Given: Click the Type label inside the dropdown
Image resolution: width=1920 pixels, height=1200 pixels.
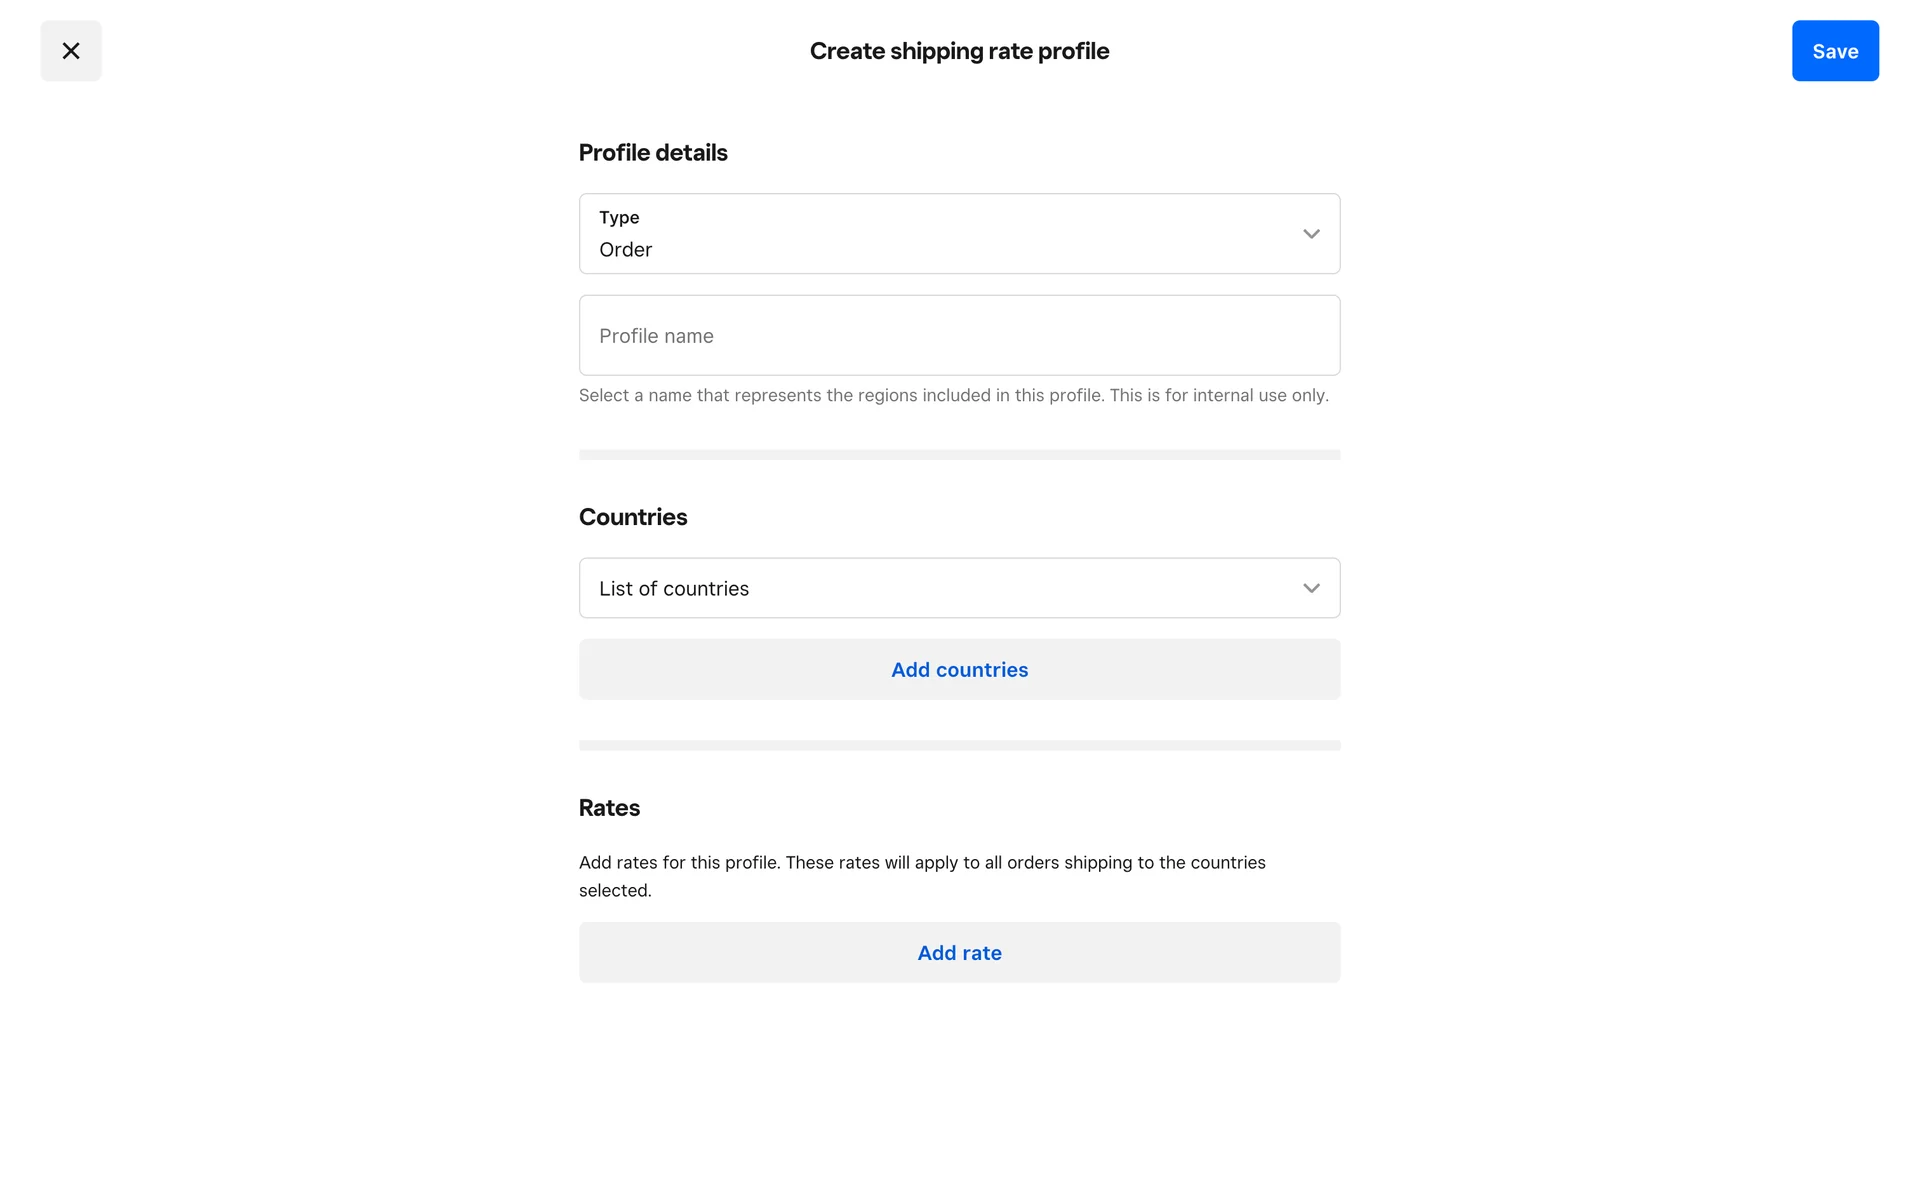Looking at the screenshot, I should point(619,217).
